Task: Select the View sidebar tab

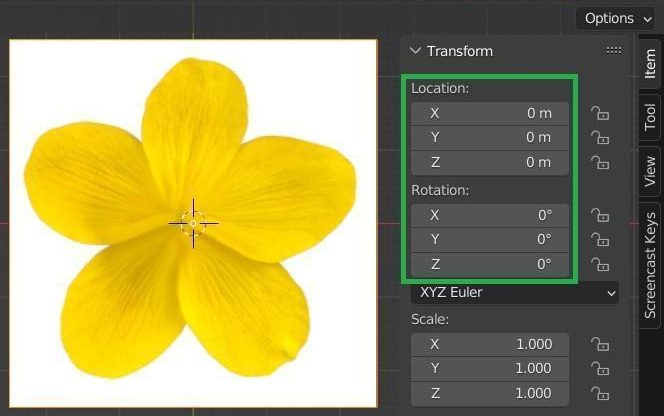Action: tap(650, 171)
